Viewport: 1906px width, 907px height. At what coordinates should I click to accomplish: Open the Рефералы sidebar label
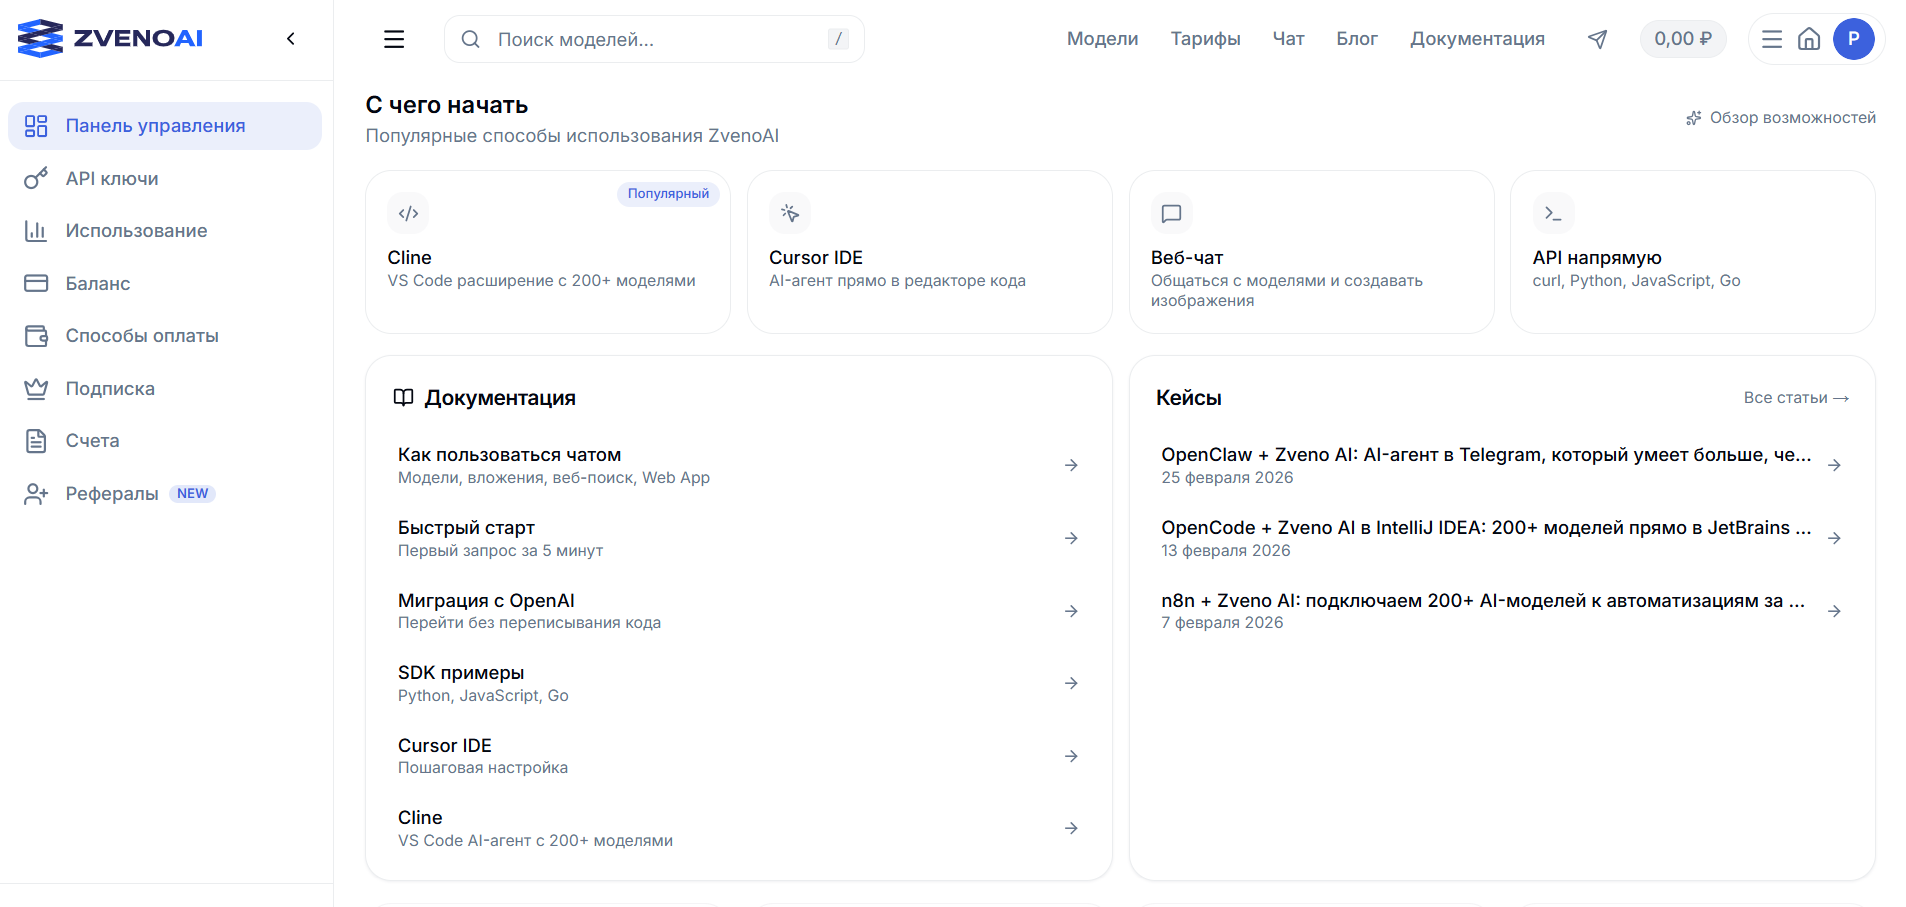coord(112,494)
